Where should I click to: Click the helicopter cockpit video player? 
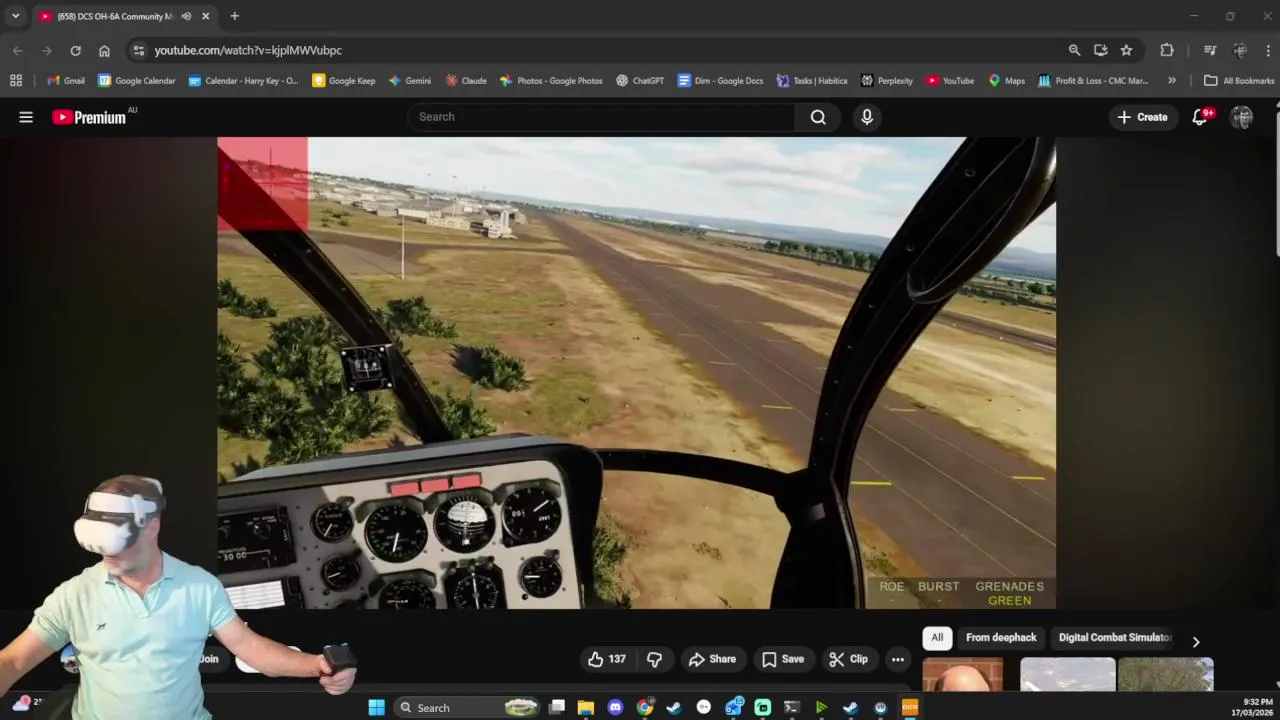coord(636,372)
